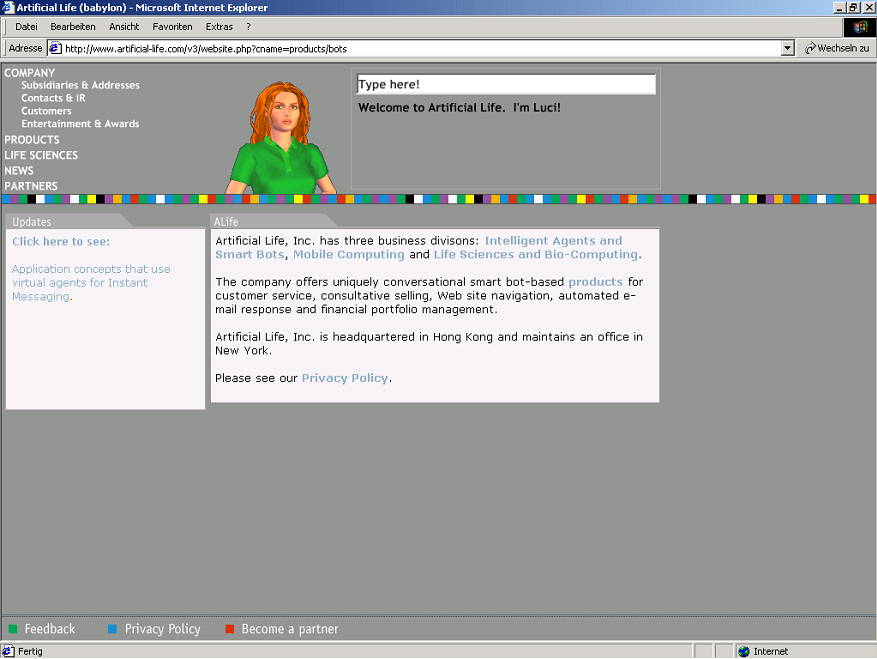Open the Customers link
Viewport: 877px width, 659px height.
pyautogui.click(x=46, y=111)
